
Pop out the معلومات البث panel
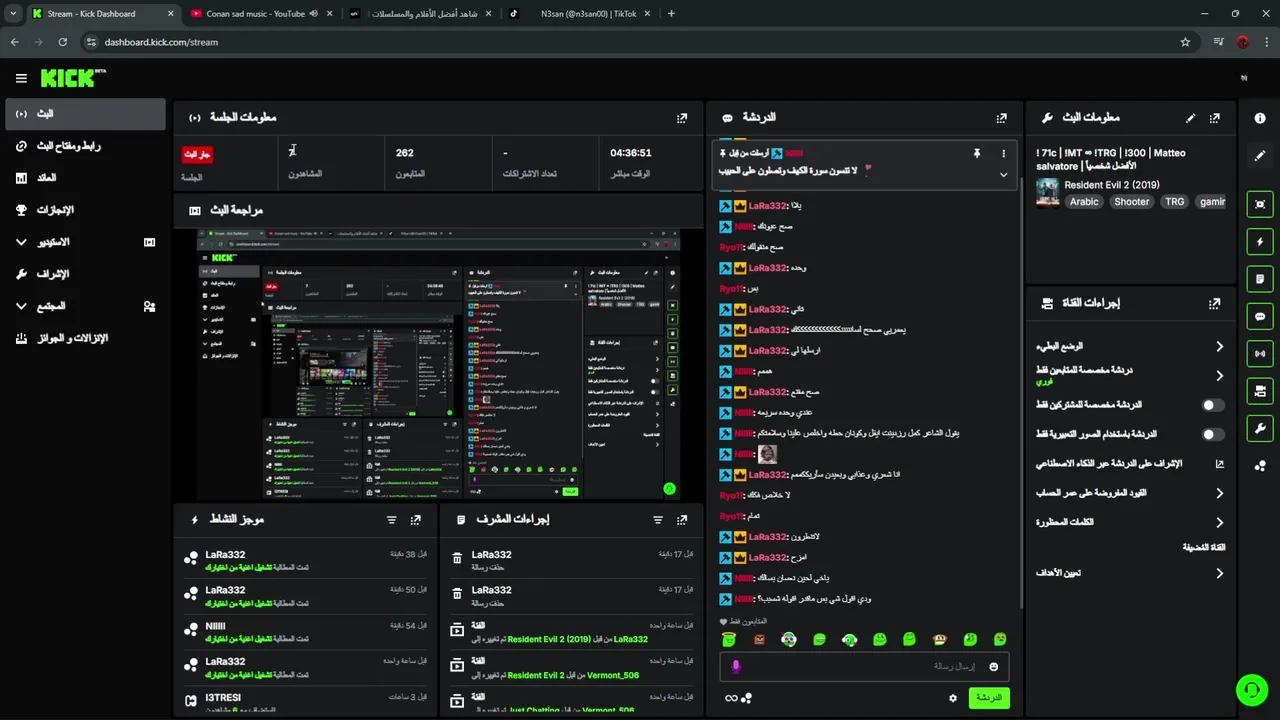coord(1215,117)
